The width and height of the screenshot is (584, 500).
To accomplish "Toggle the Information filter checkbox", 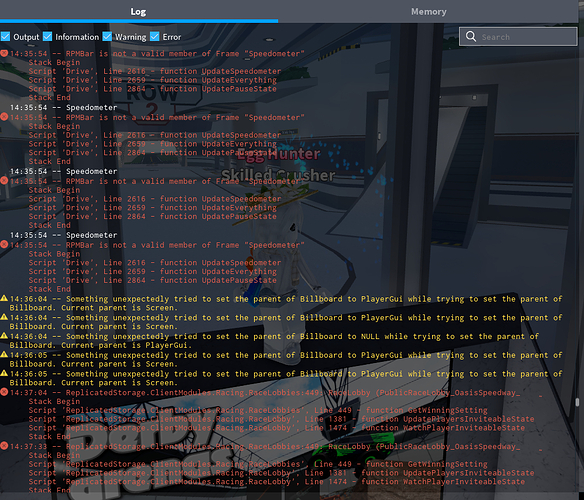I will pyautogui.click(x=47, y=37).
